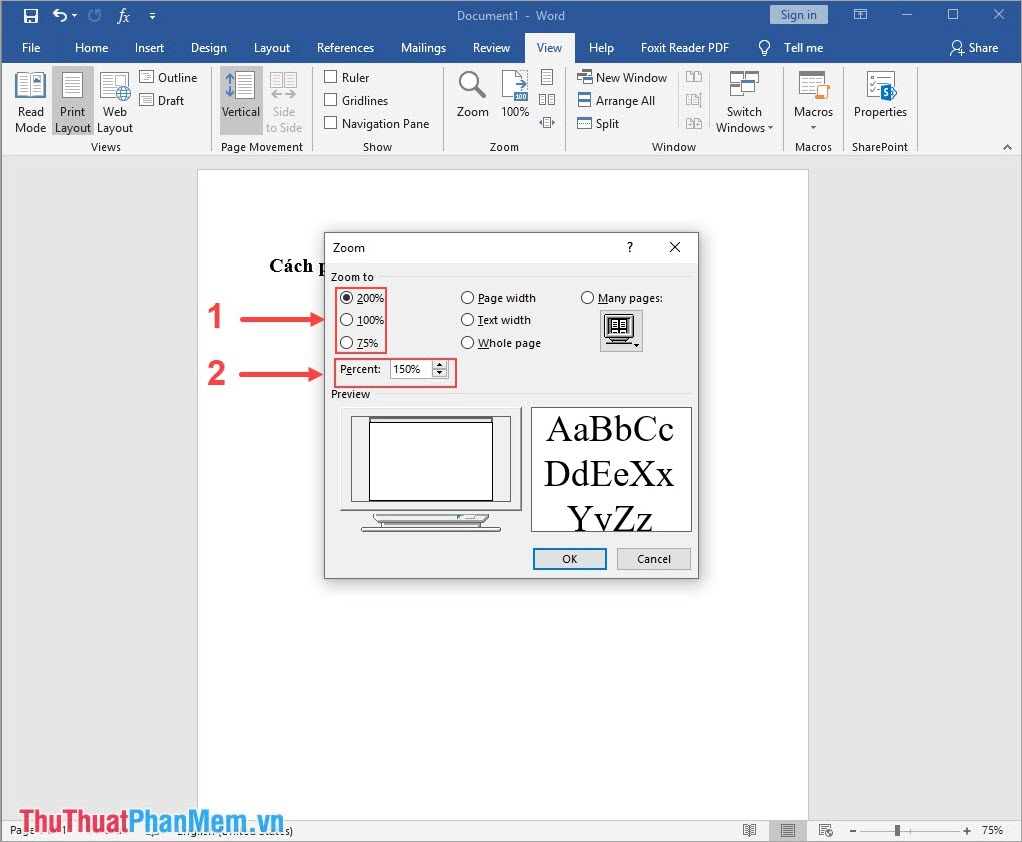This screenshot has width=1022, height=842.
Task: Open the Macros dropdown
Action: point(813,103)
